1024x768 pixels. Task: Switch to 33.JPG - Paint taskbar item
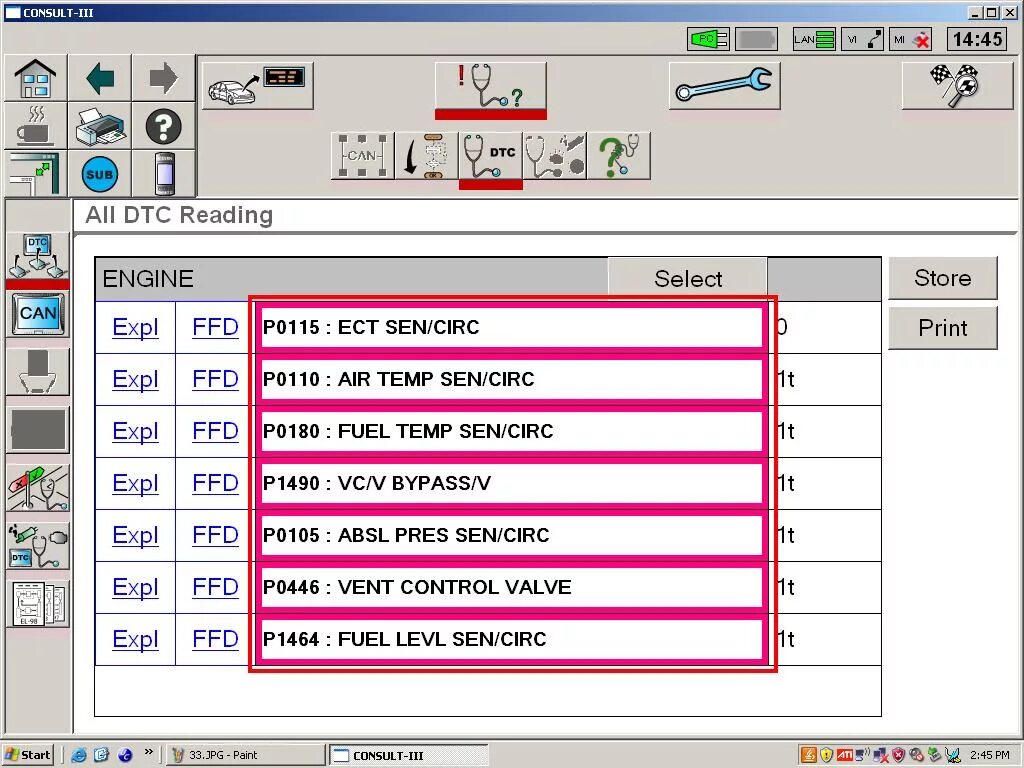pos(246,755)
